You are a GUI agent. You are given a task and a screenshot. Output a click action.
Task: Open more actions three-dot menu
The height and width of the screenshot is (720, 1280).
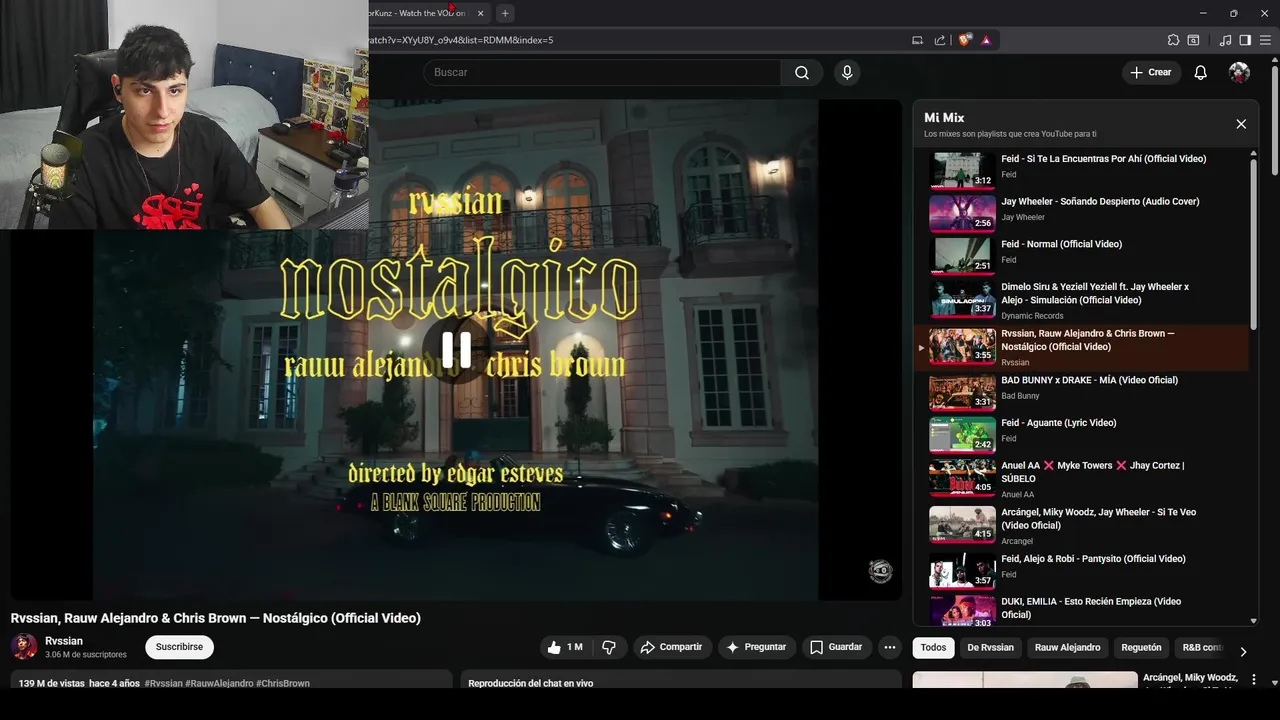[x=889, y=647]
